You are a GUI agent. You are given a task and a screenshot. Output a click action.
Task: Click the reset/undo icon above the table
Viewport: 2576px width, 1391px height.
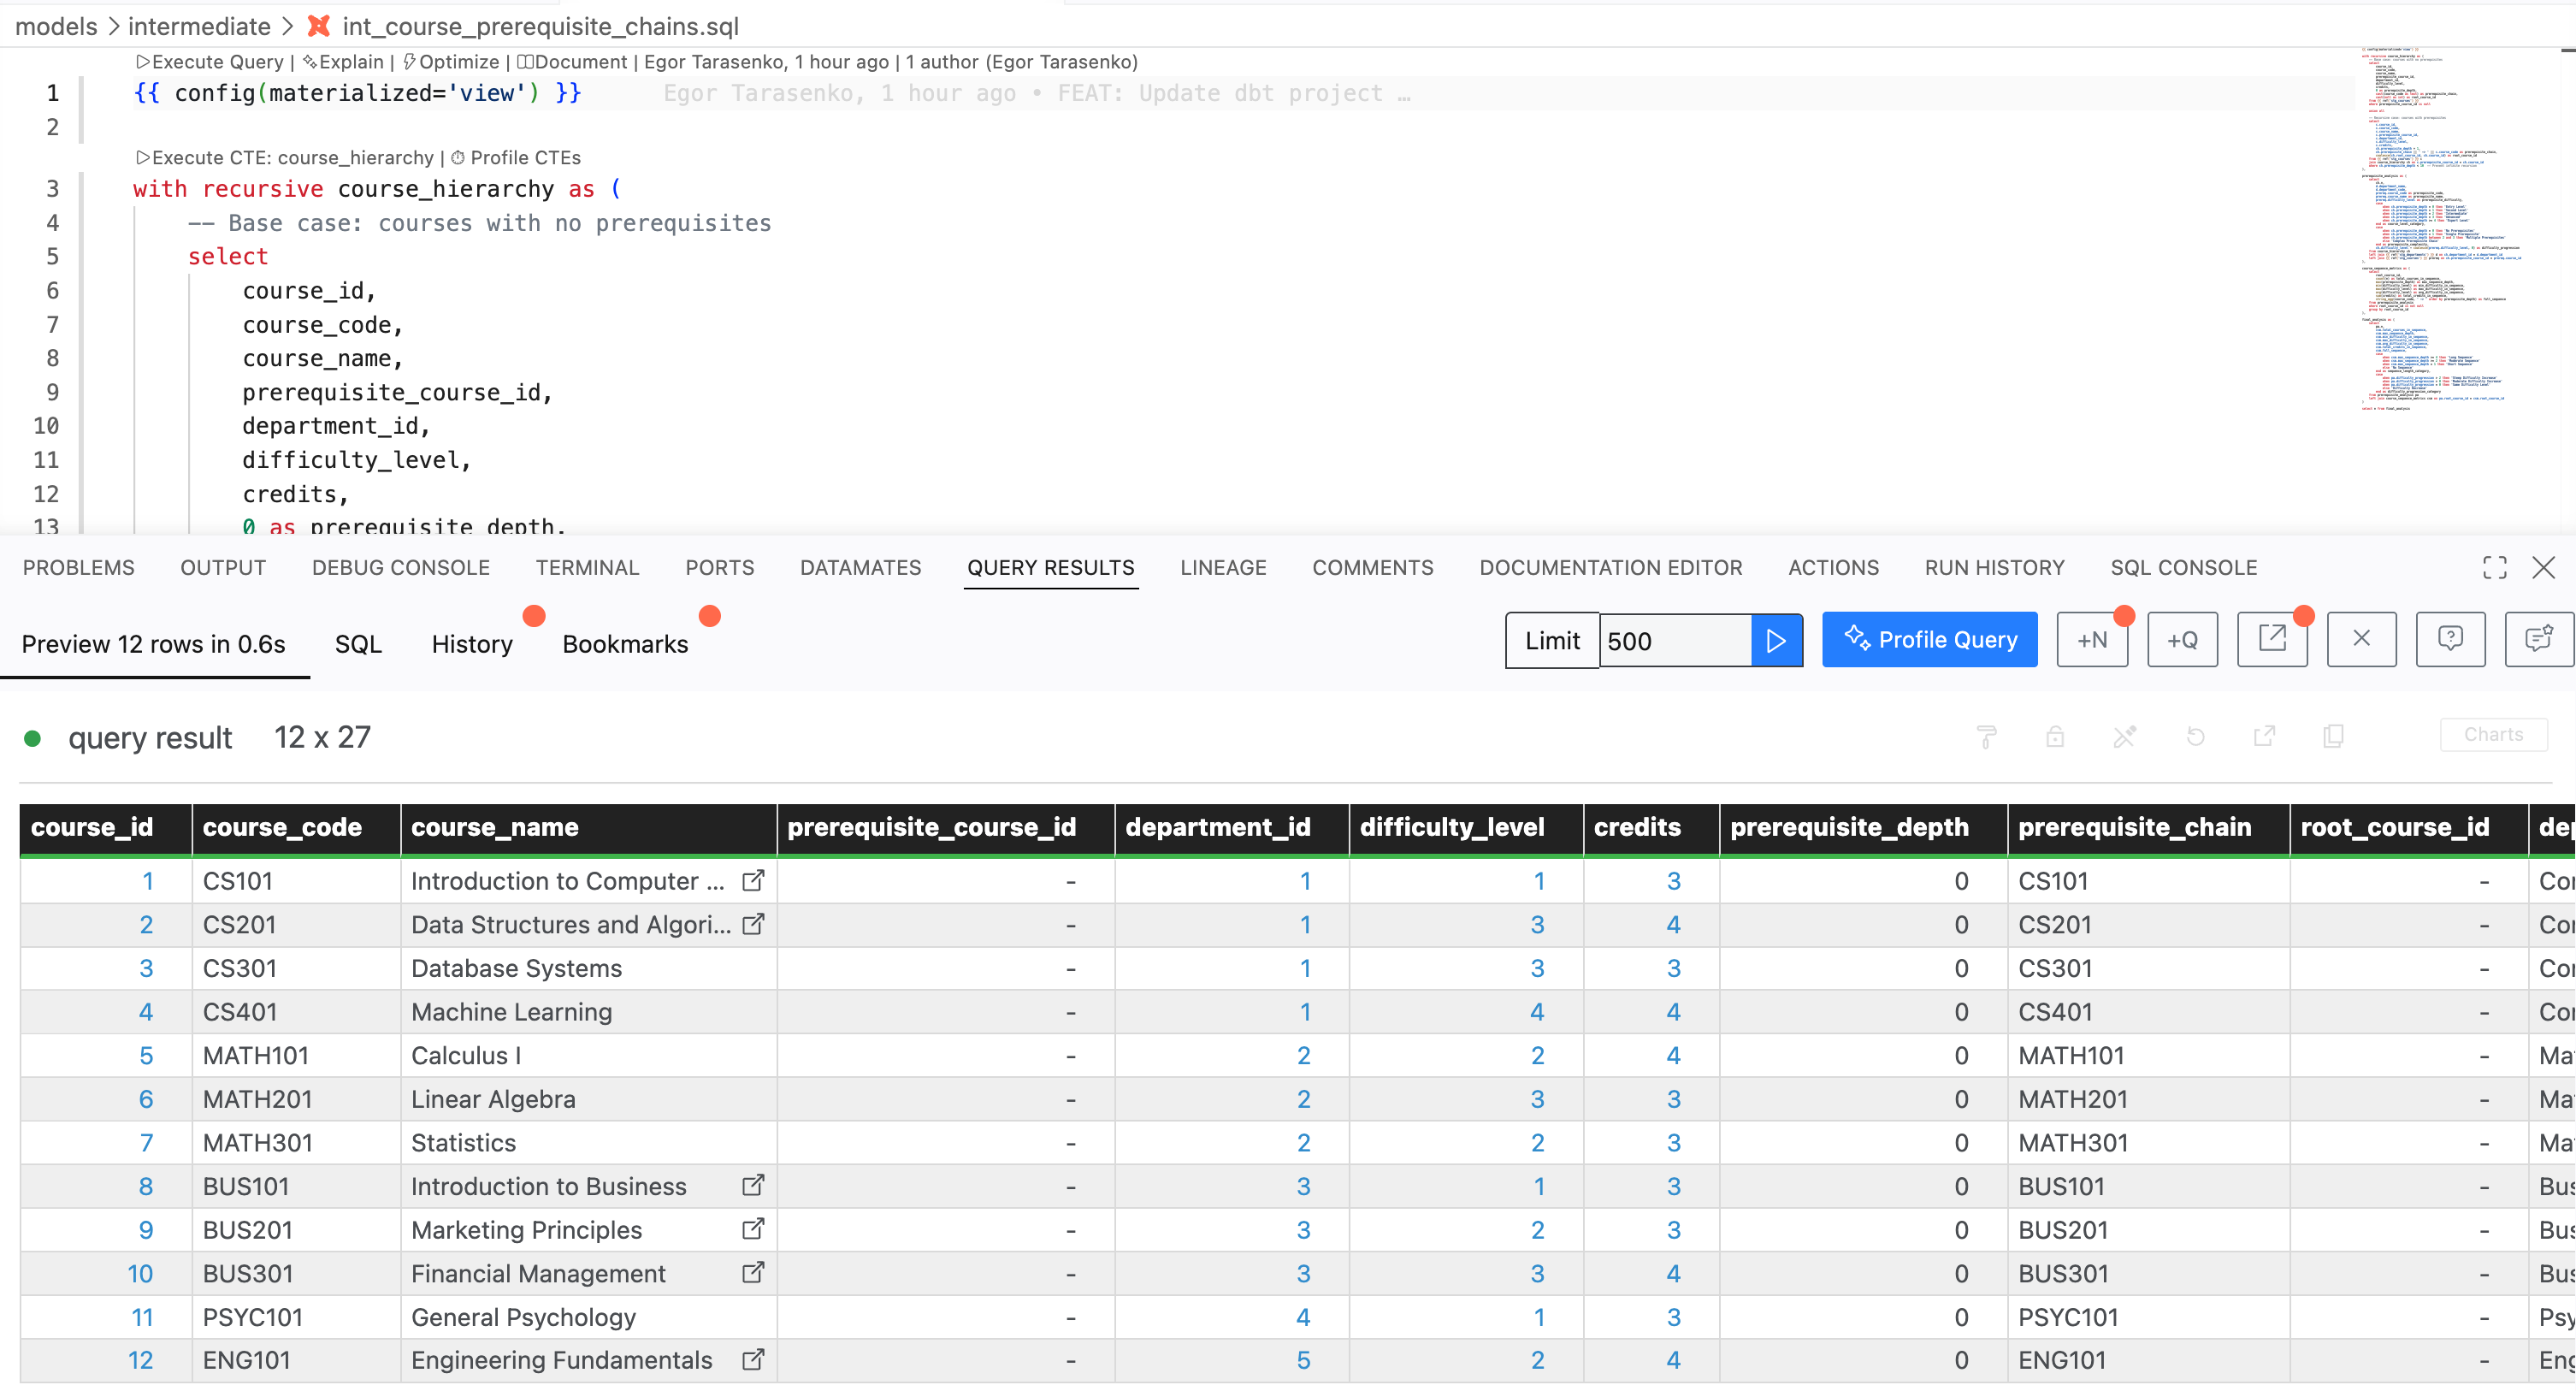2195,737
